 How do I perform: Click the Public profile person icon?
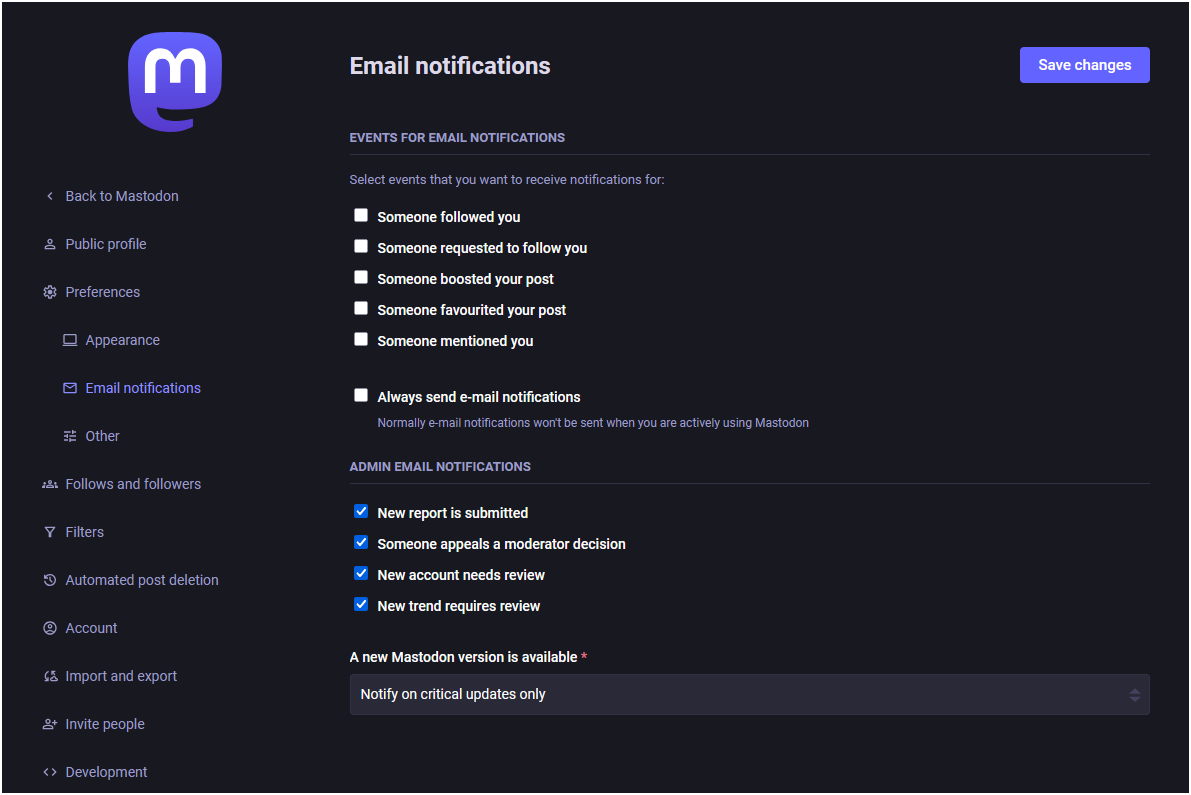coord(50,244)
